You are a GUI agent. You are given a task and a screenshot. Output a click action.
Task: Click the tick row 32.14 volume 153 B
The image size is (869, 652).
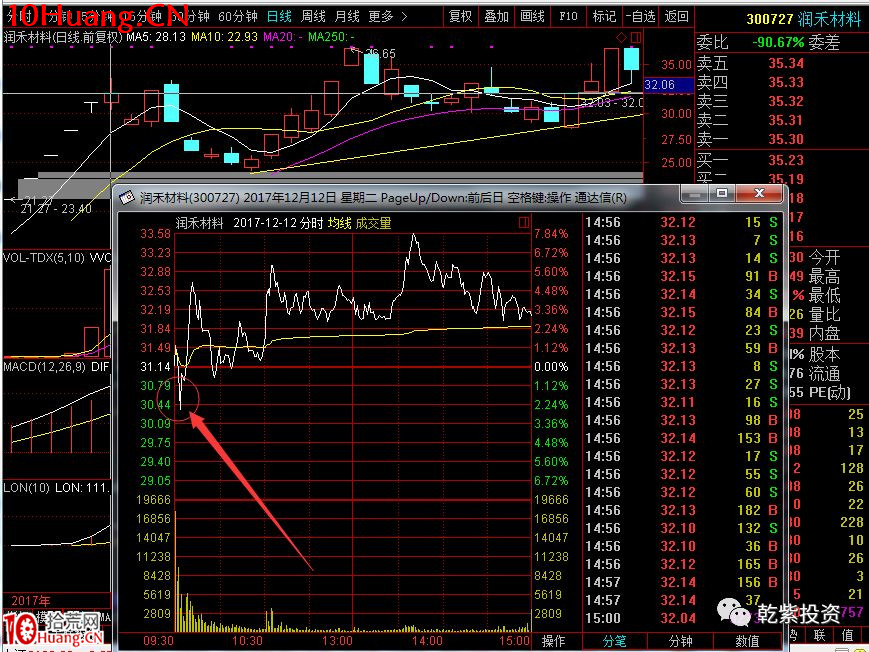682,438
